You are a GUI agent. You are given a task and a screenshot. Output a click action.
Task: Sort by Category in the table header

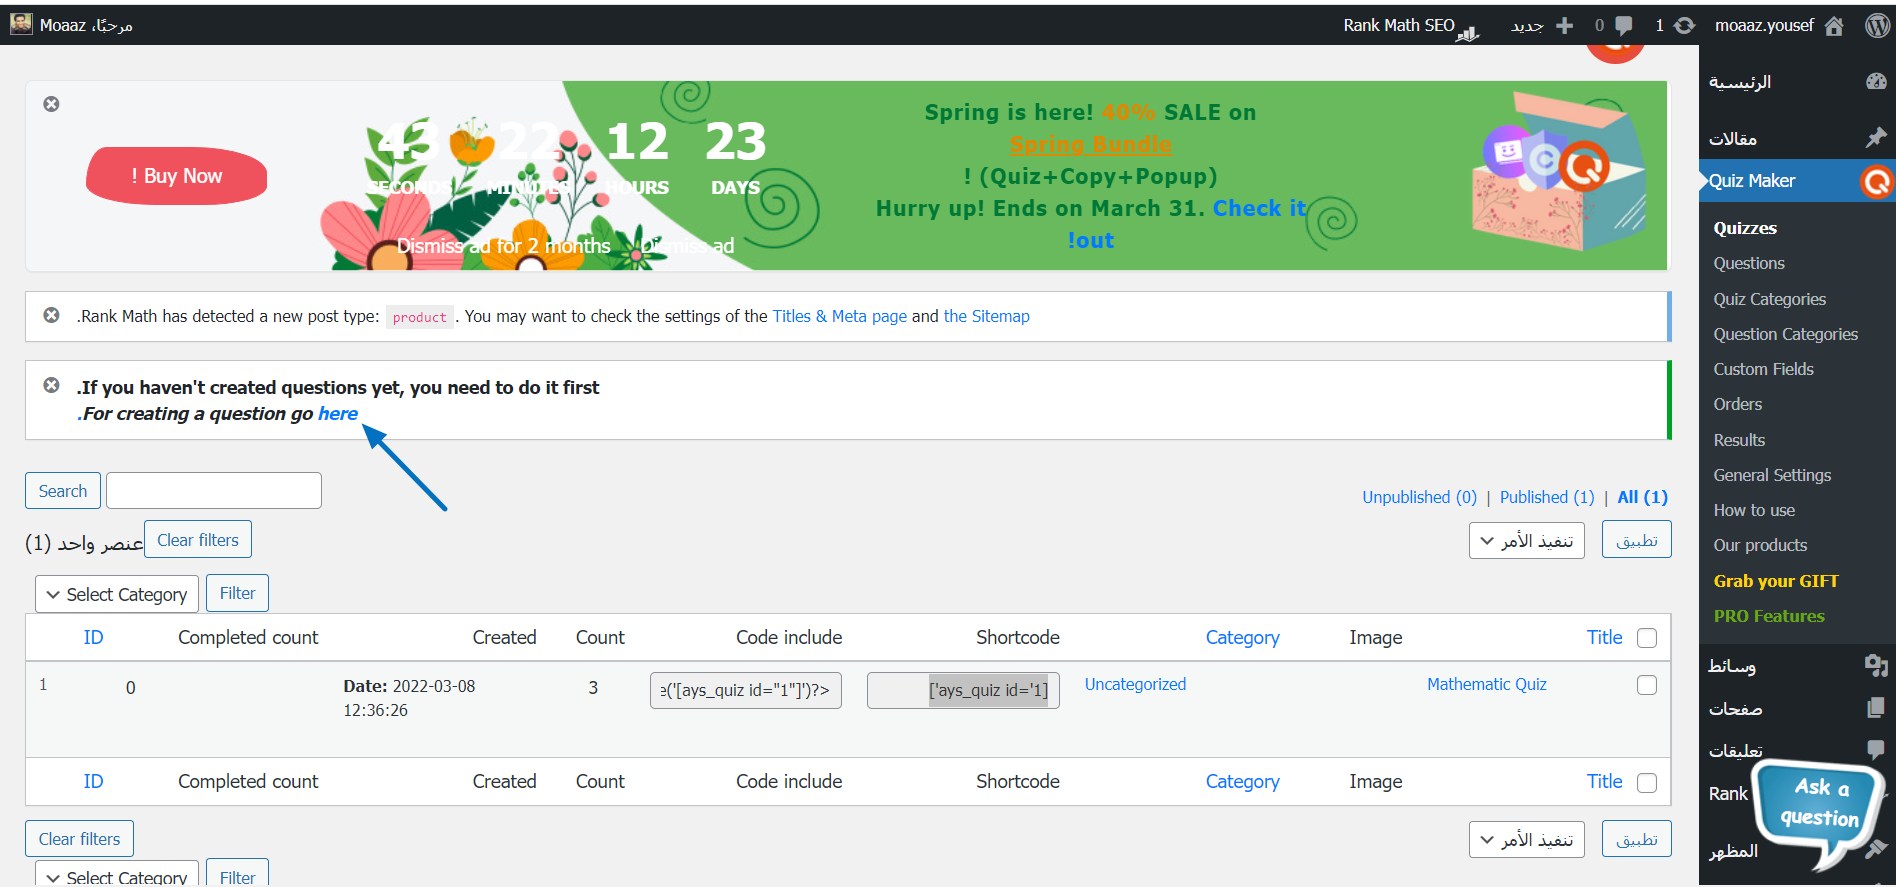[x=1242, y=638]
